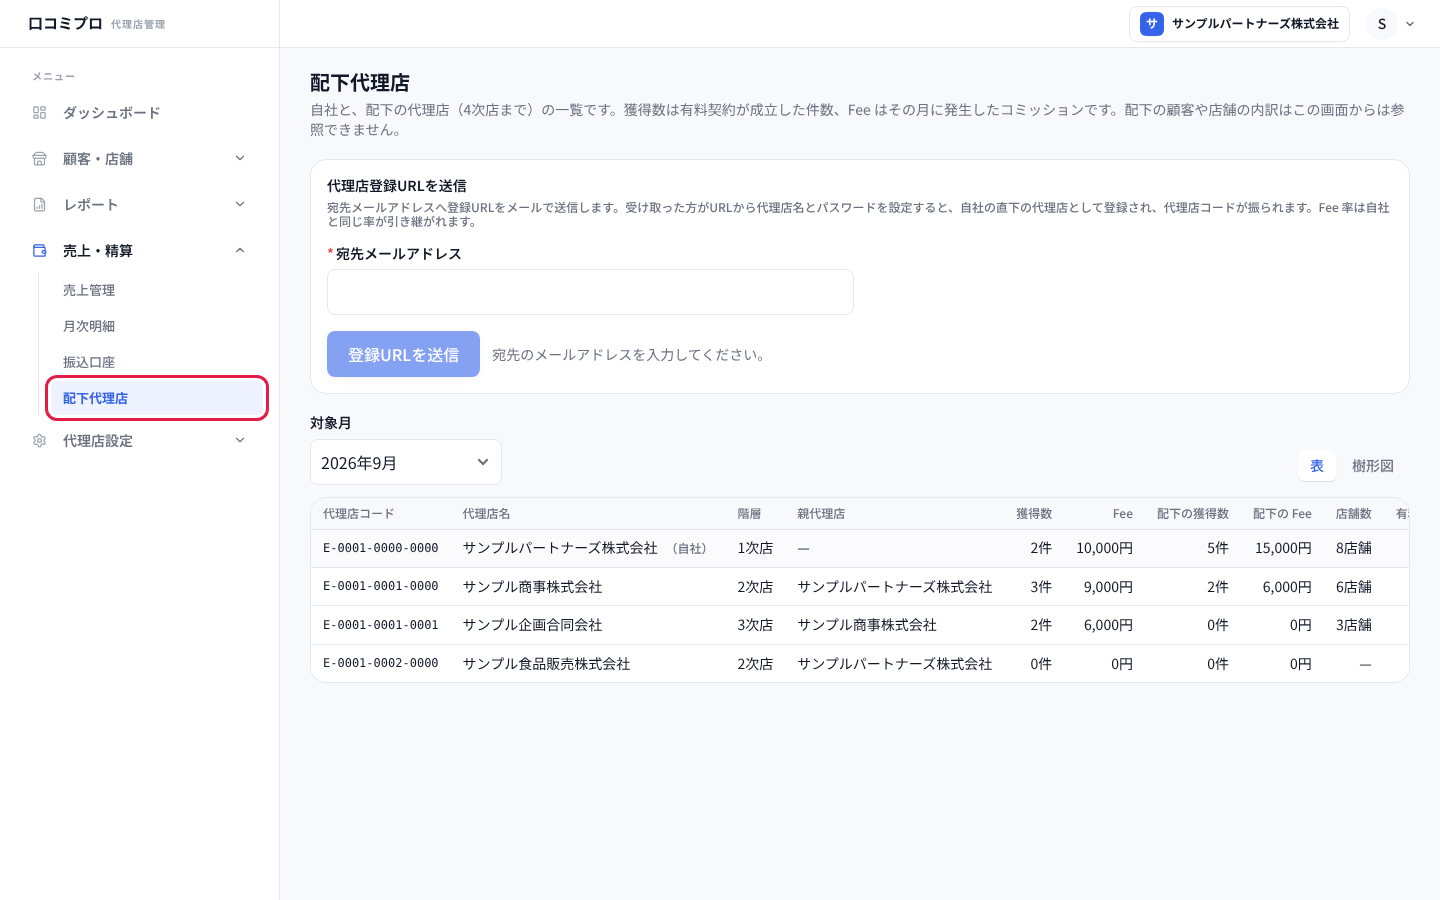Click agency code E-0001-0002-0000
This screenshot has width=1440, height=900.
click(x=381, y=664)
